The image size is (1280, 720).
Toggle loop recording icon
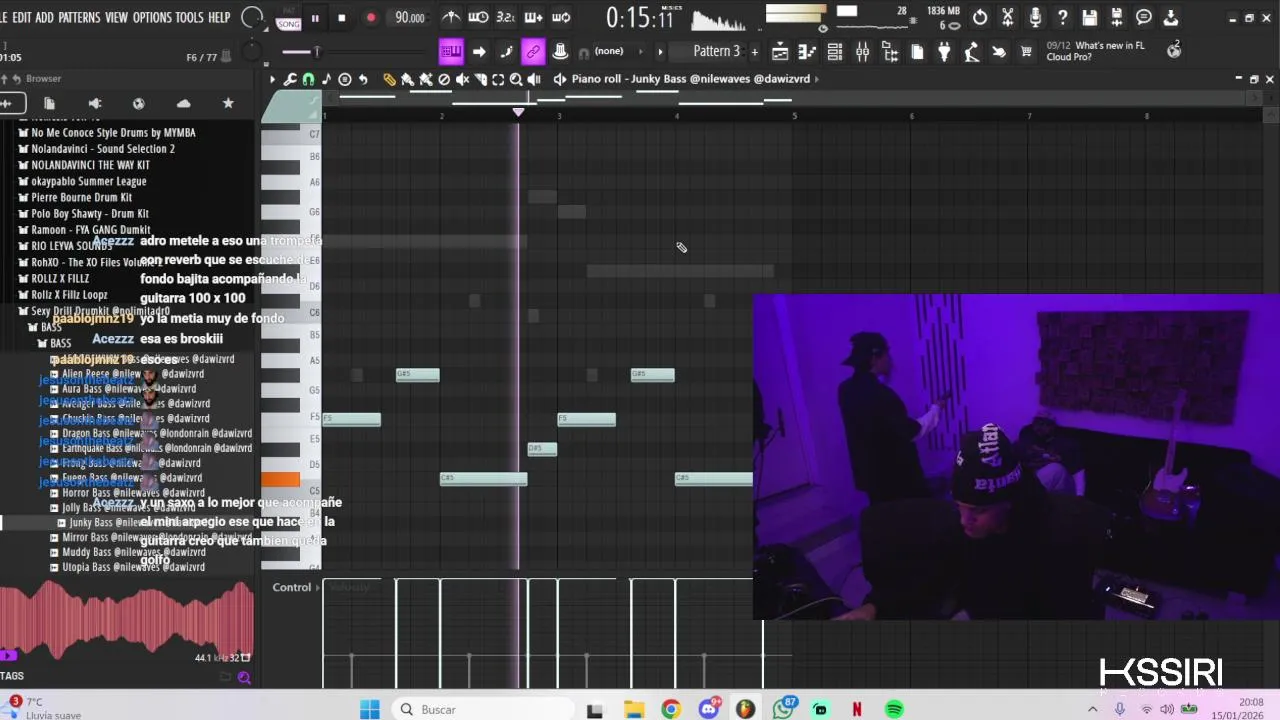point(561,18)
